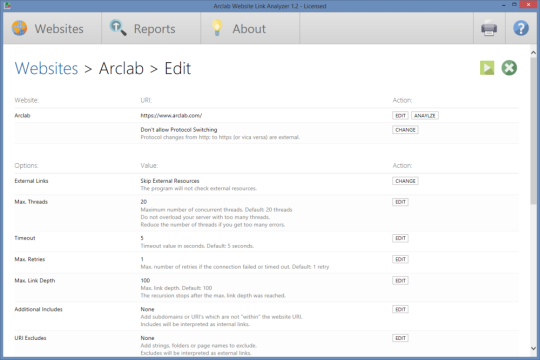Close the Link Analyzer window
Screen dimensions: 540x360
(x=529, y=4)
